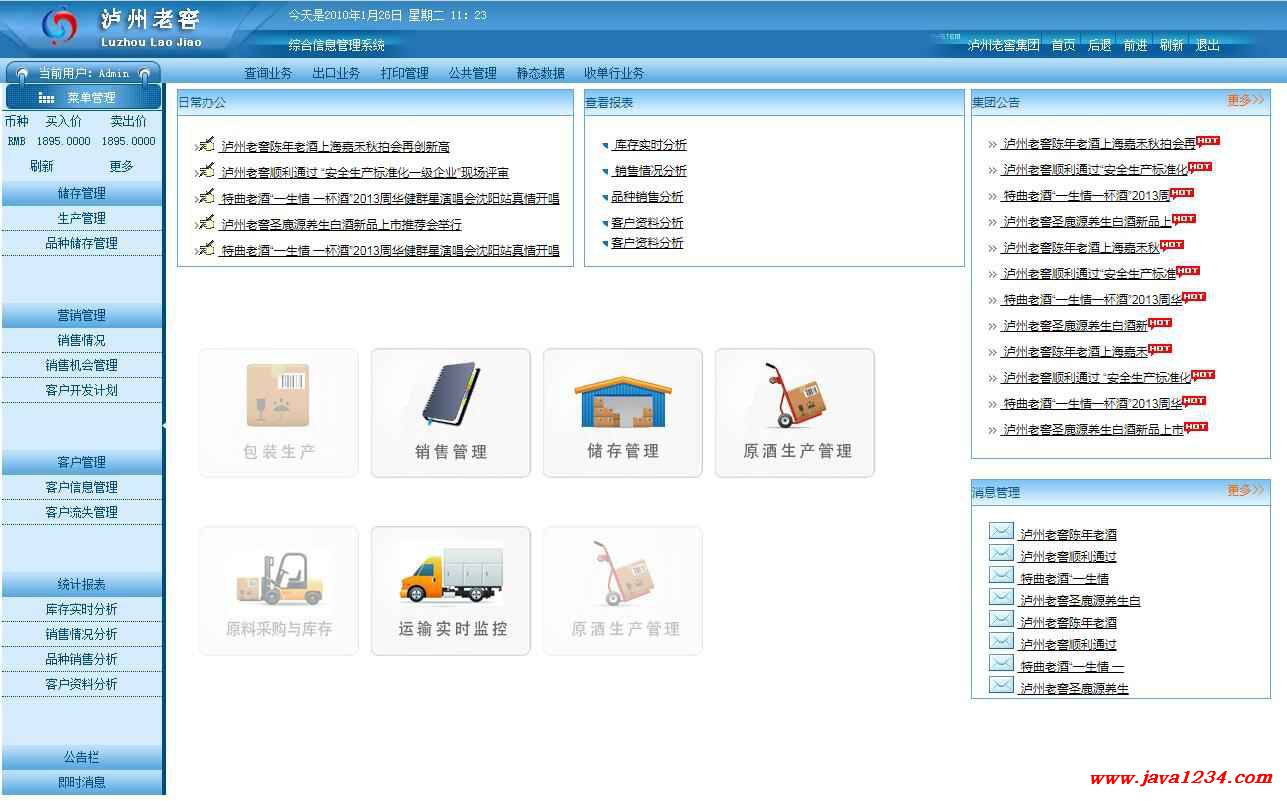Click 退出 to log out
Screen dimensions: 1287x801
pyautogui.click(x=1207, y=45)
